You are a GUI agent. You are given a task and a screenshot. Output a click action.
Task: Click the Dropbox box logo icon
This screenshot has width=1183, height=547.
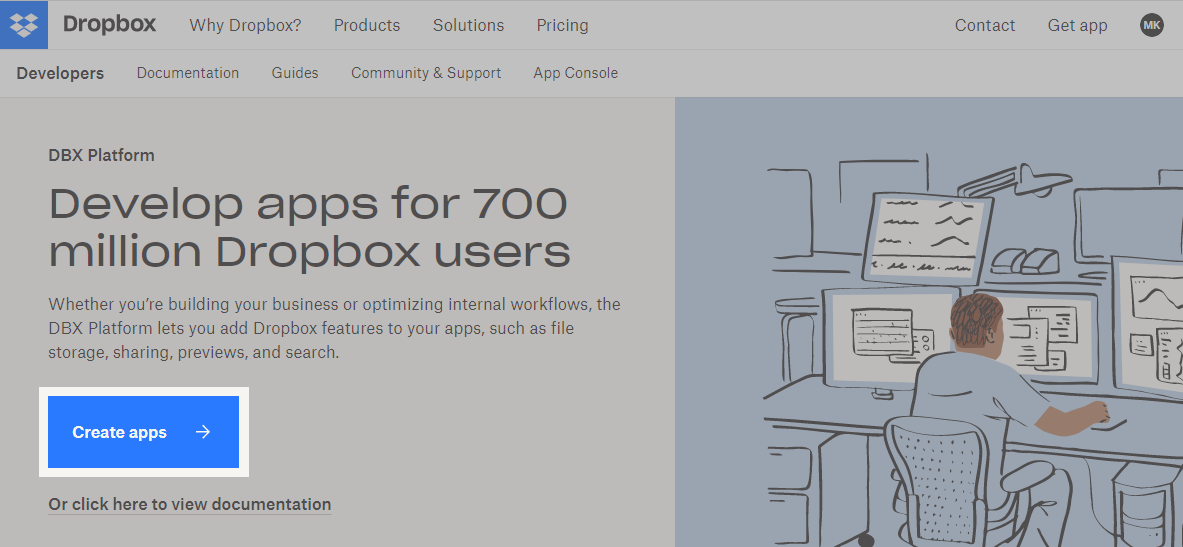click(24, 24)
